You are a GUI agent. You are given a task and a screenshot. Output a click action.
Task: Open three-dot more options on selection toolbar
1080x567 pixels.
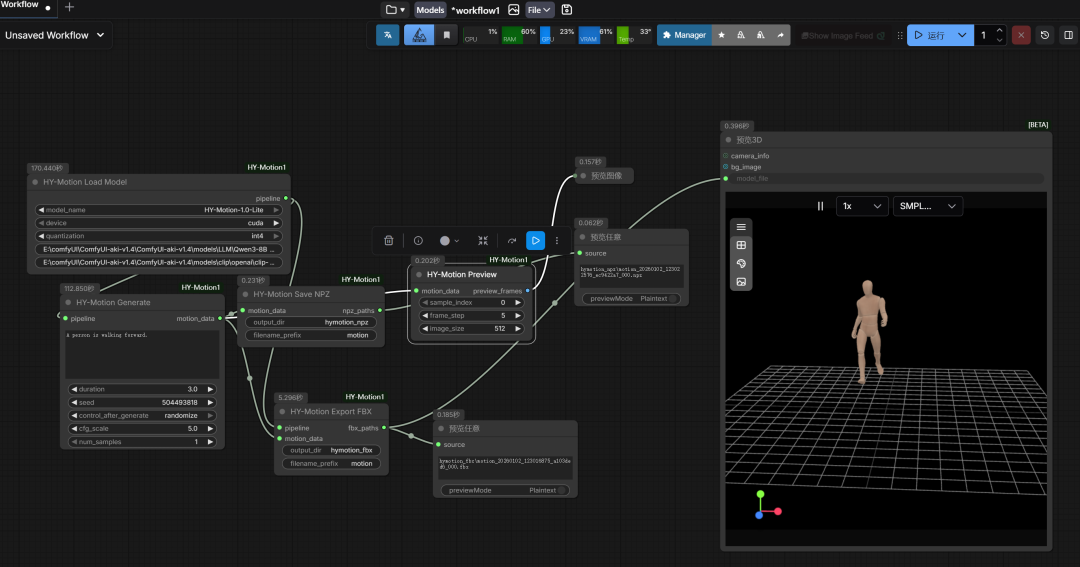pyautogui.click(x=557, y=240)
